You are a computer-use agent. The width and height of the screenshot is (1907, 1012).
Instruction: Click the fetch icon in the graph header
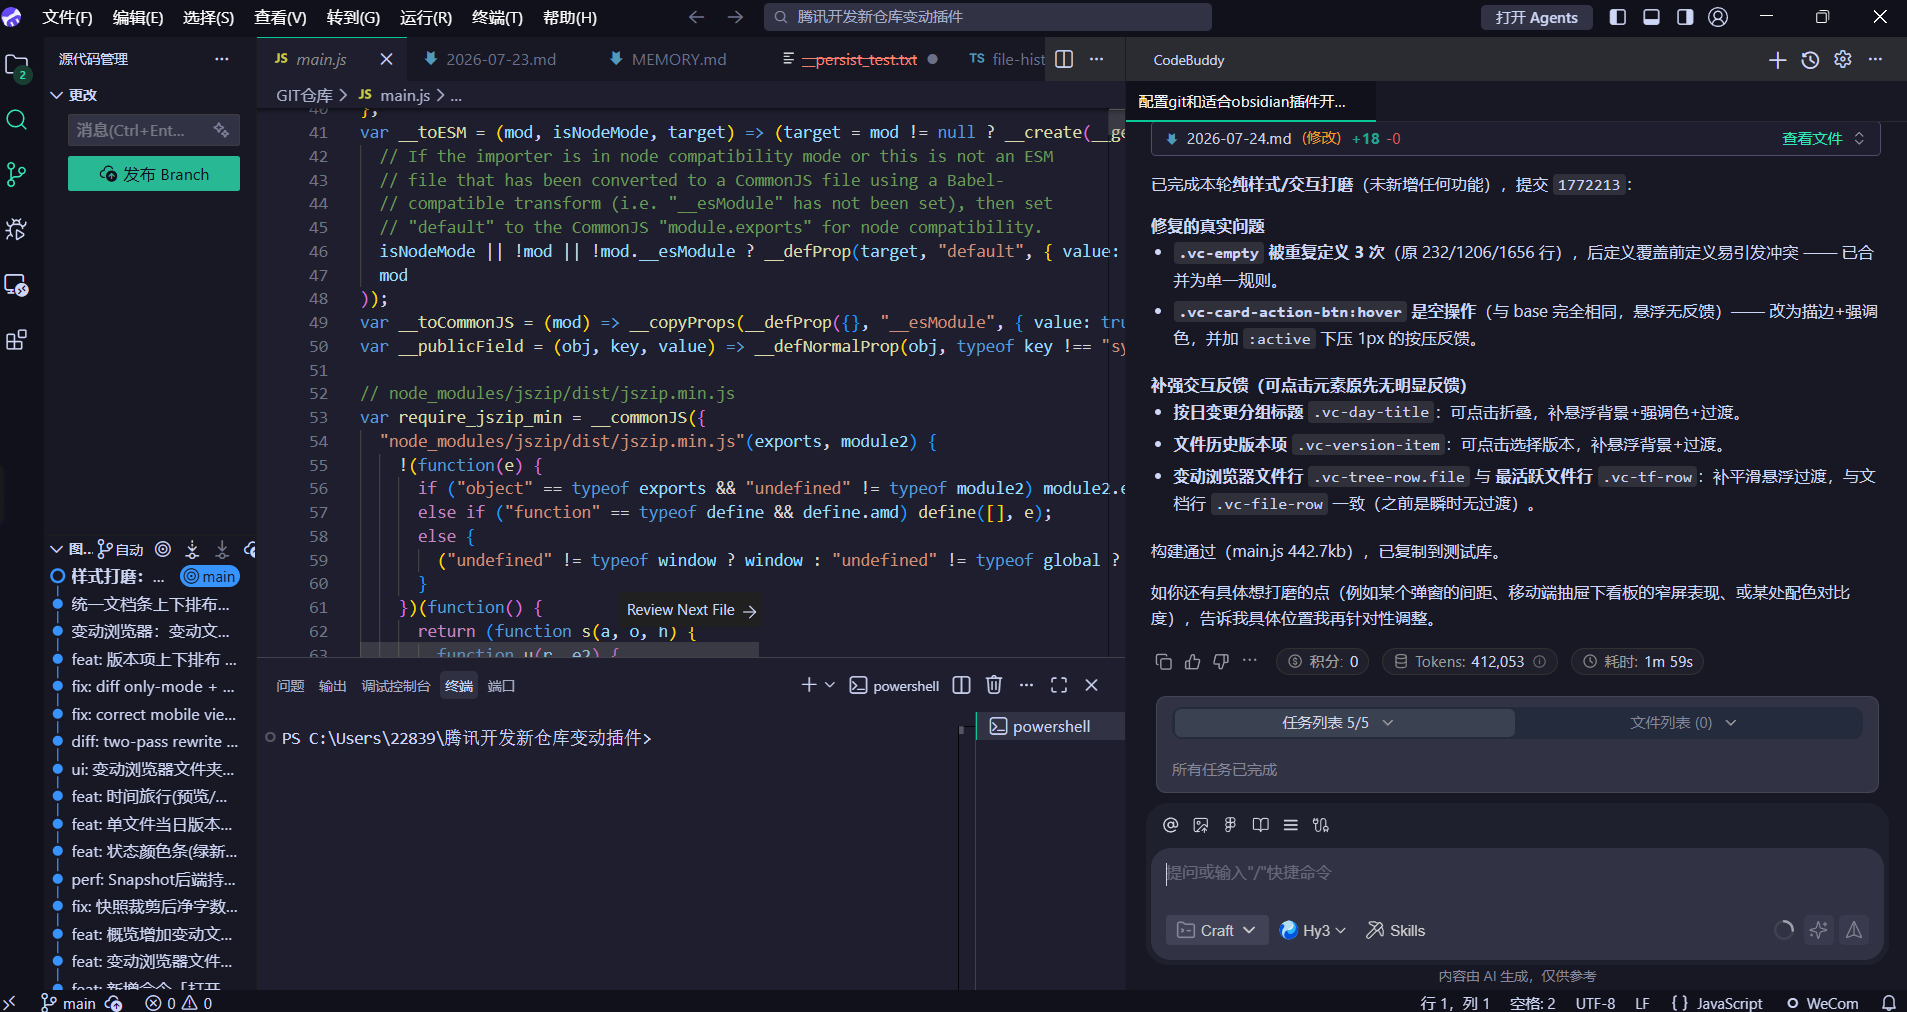coord(192,549)
